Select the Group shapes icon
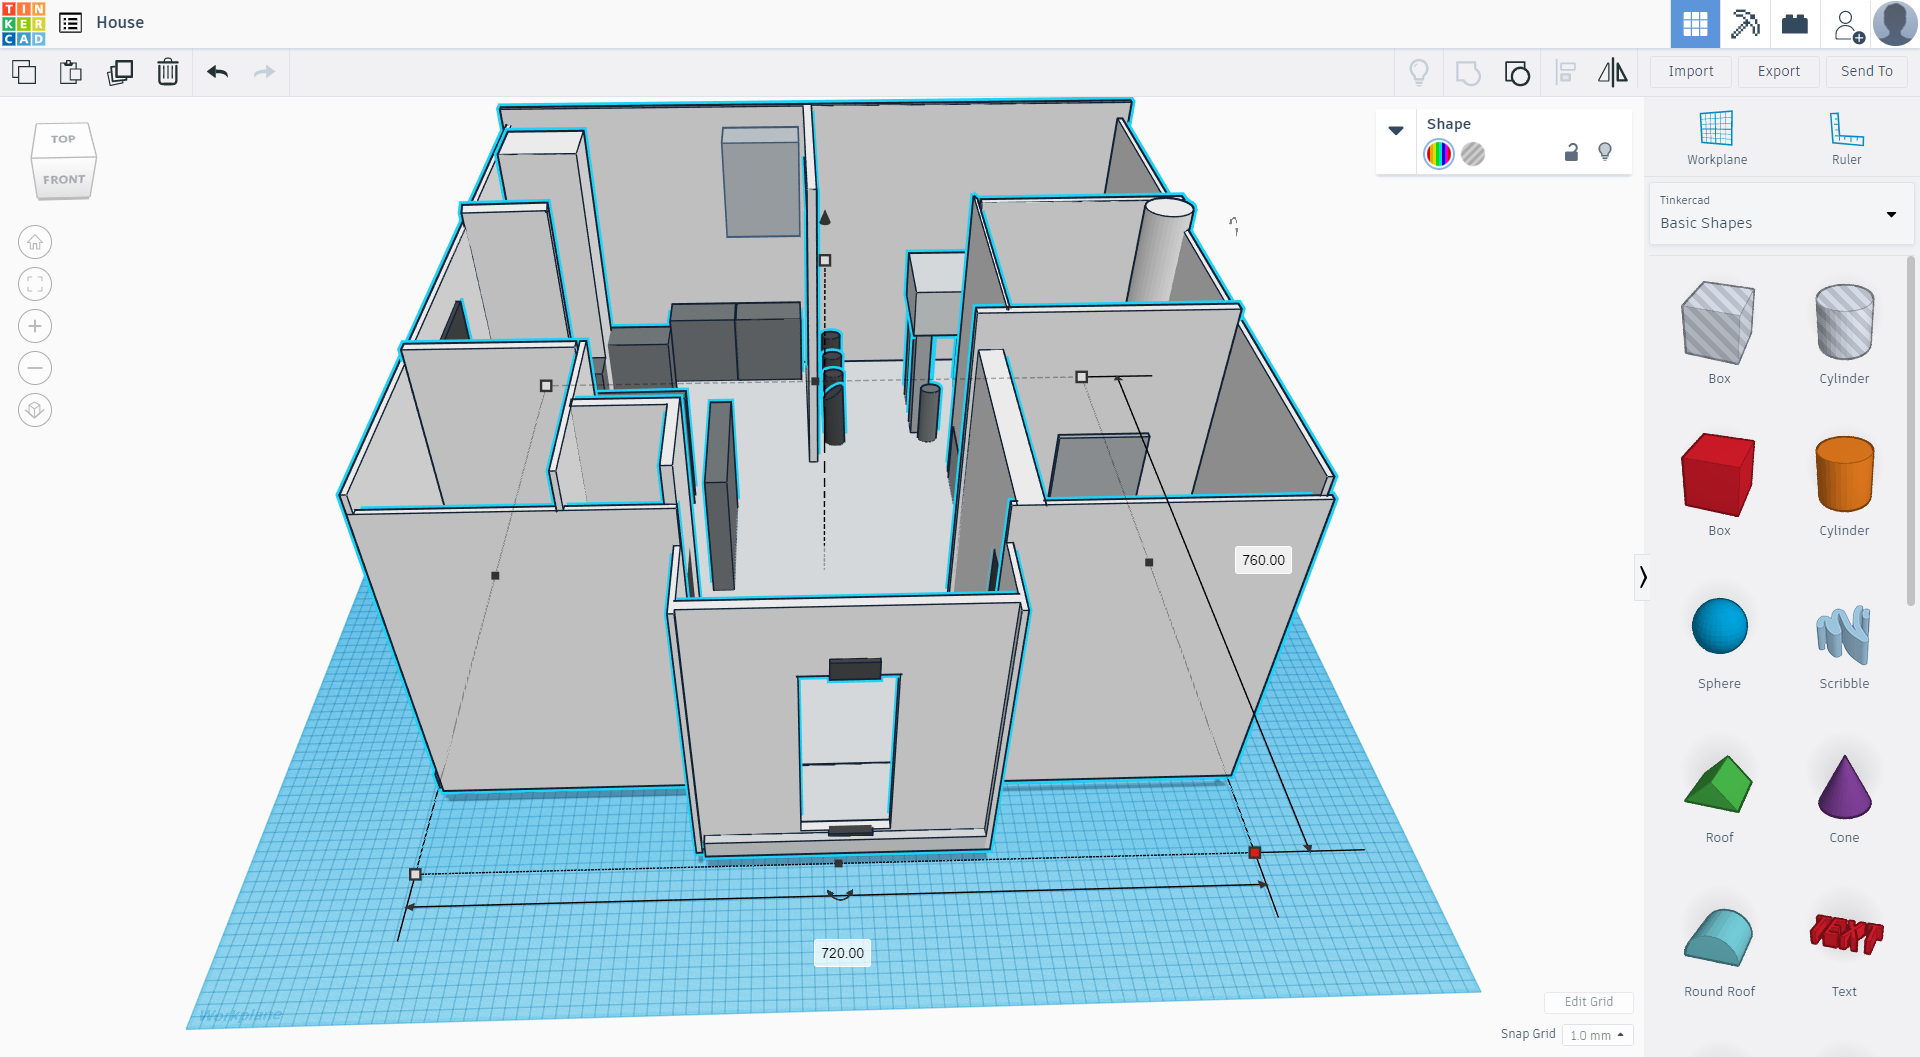This screenshot has width=1920, height=1057. 1468,72
